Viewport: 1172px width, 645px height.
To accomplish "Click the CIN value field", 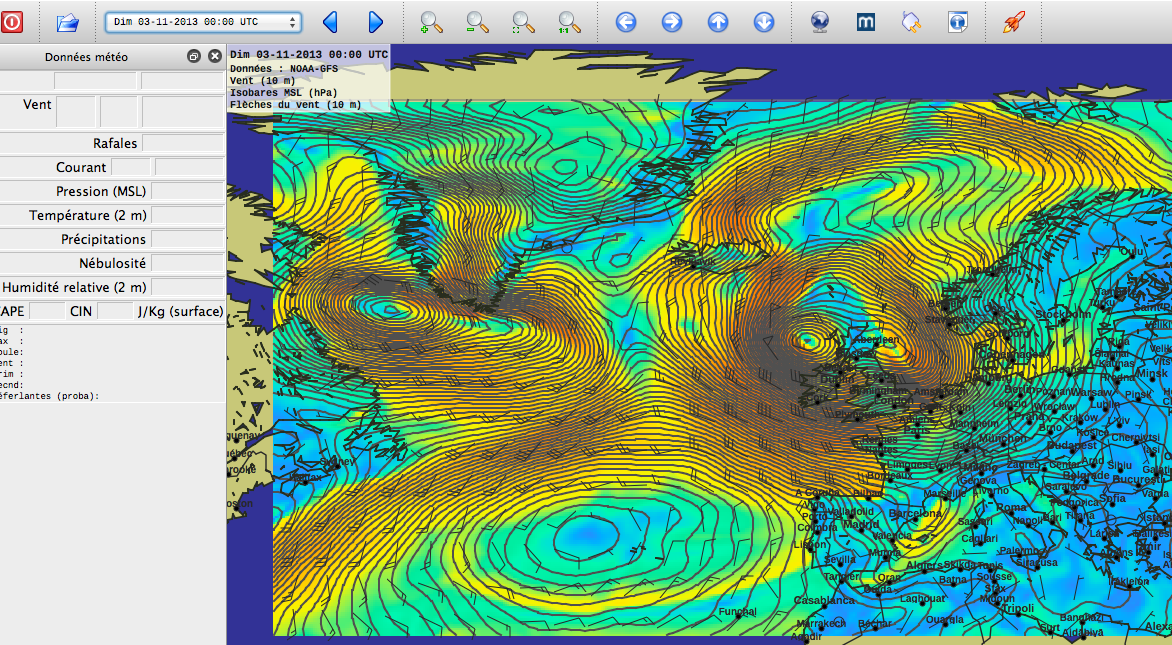I will (115, 311).
